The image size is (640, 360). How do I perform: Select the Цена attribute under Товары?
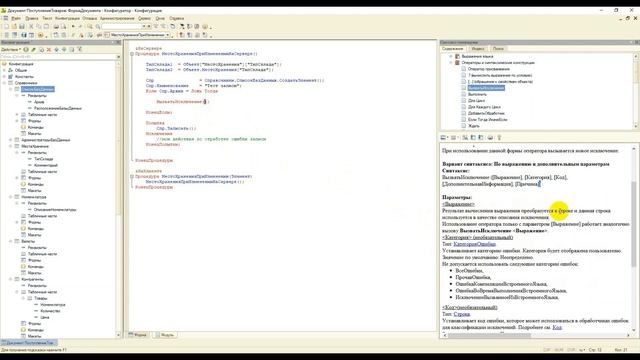tap(44, 317)
